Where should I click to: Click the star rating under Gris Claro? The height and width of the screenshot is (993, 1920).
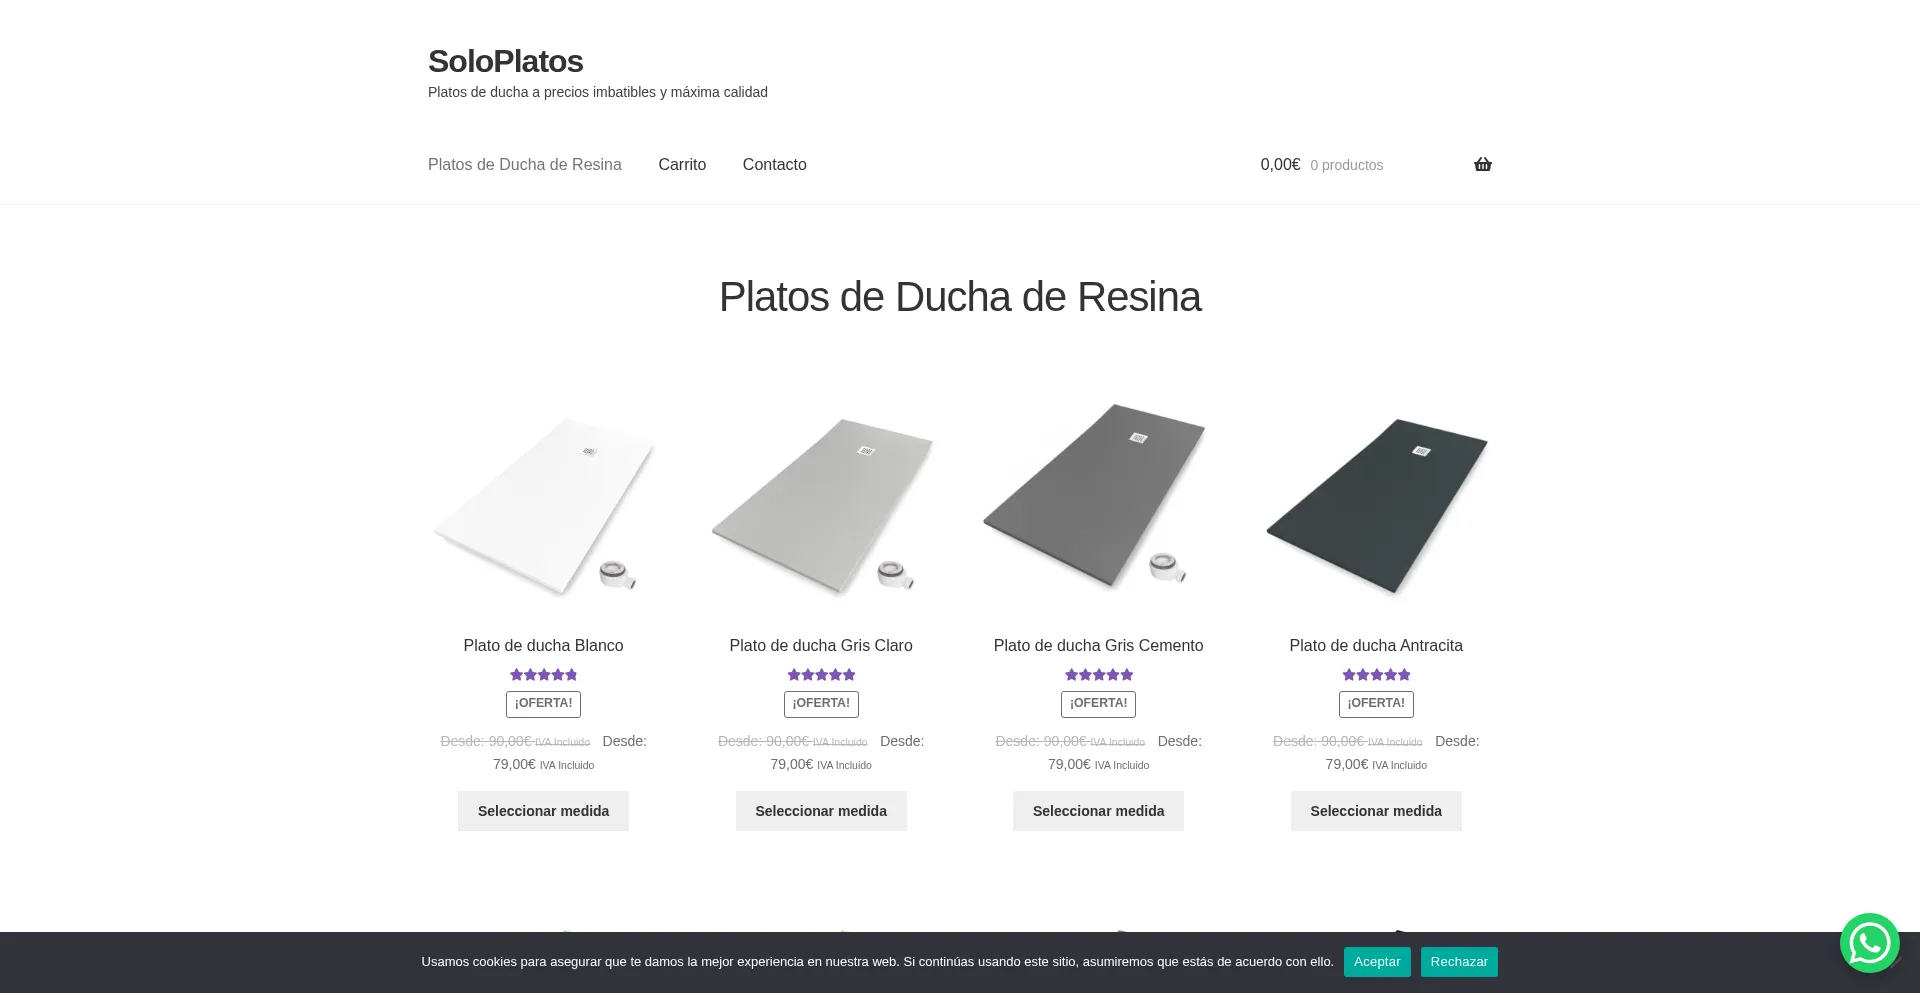tap(821, 675)
